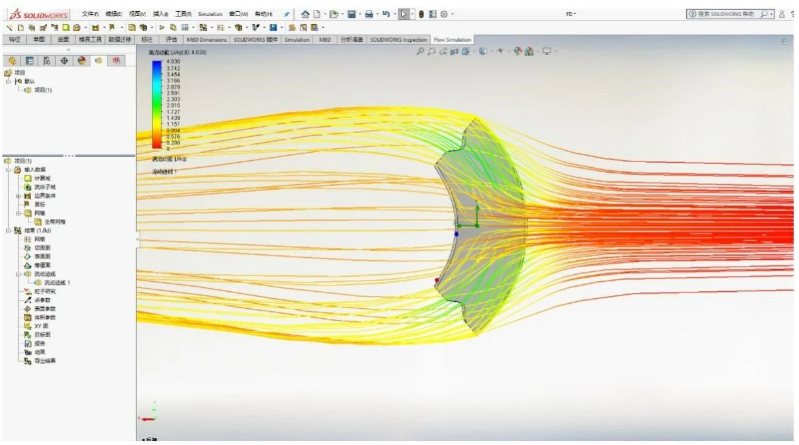Click the color legend gradient bar
This screenshot has height=445, width=799.
pos(157,104)
